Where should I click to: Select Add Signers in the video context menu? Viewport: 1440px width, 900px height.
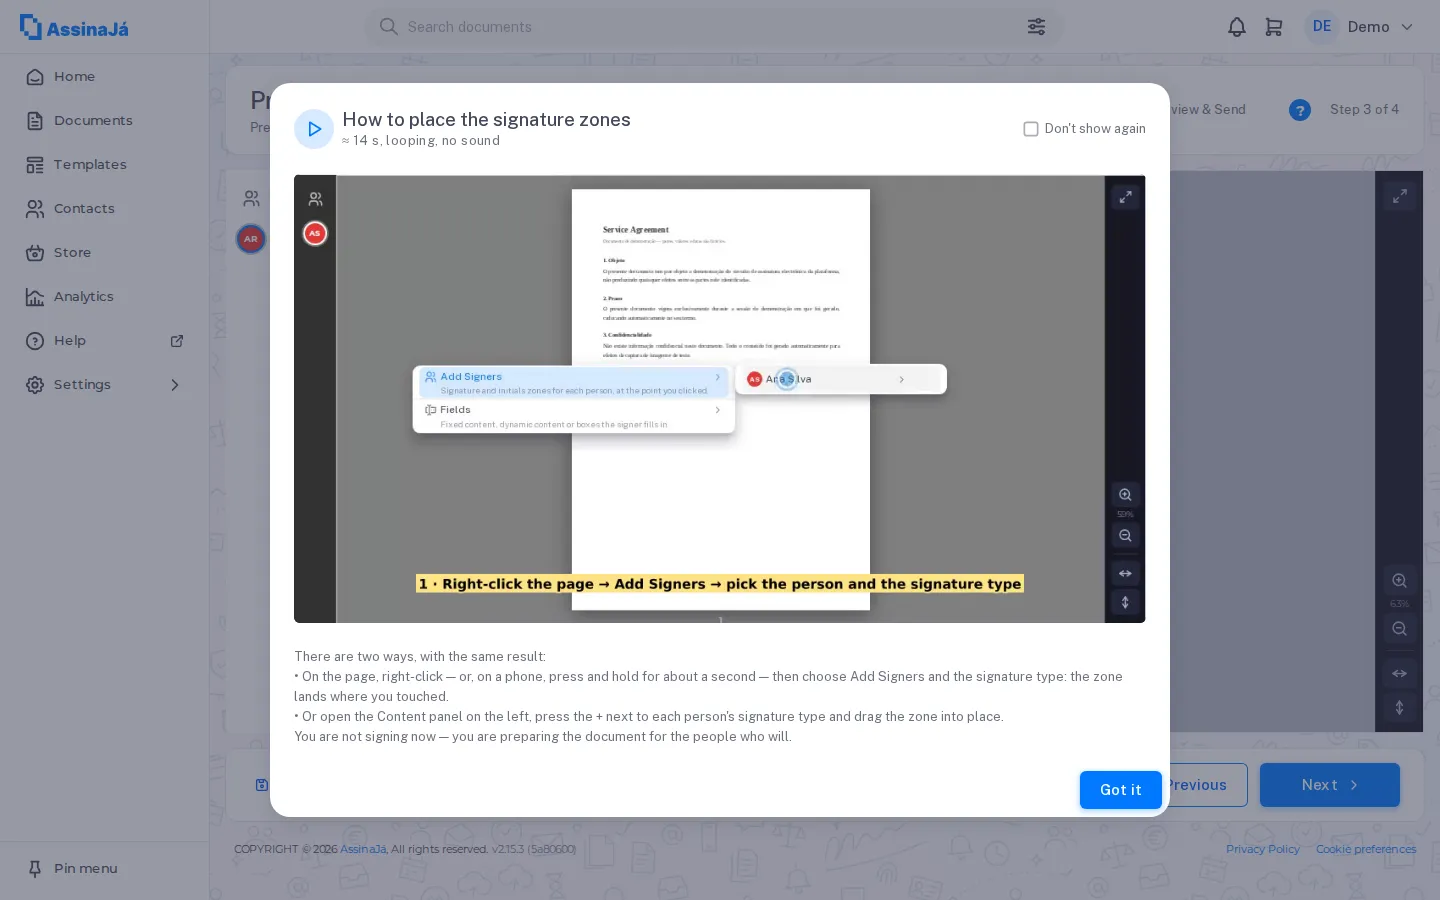coord(574,383)
